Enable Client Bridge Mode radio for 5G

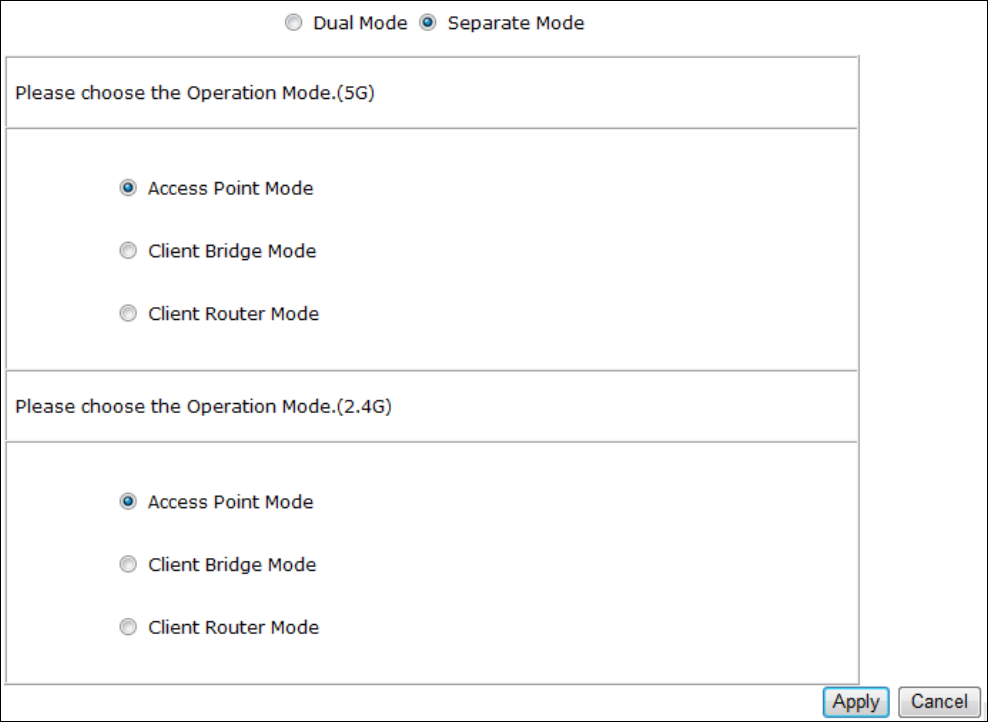[128, 251]
